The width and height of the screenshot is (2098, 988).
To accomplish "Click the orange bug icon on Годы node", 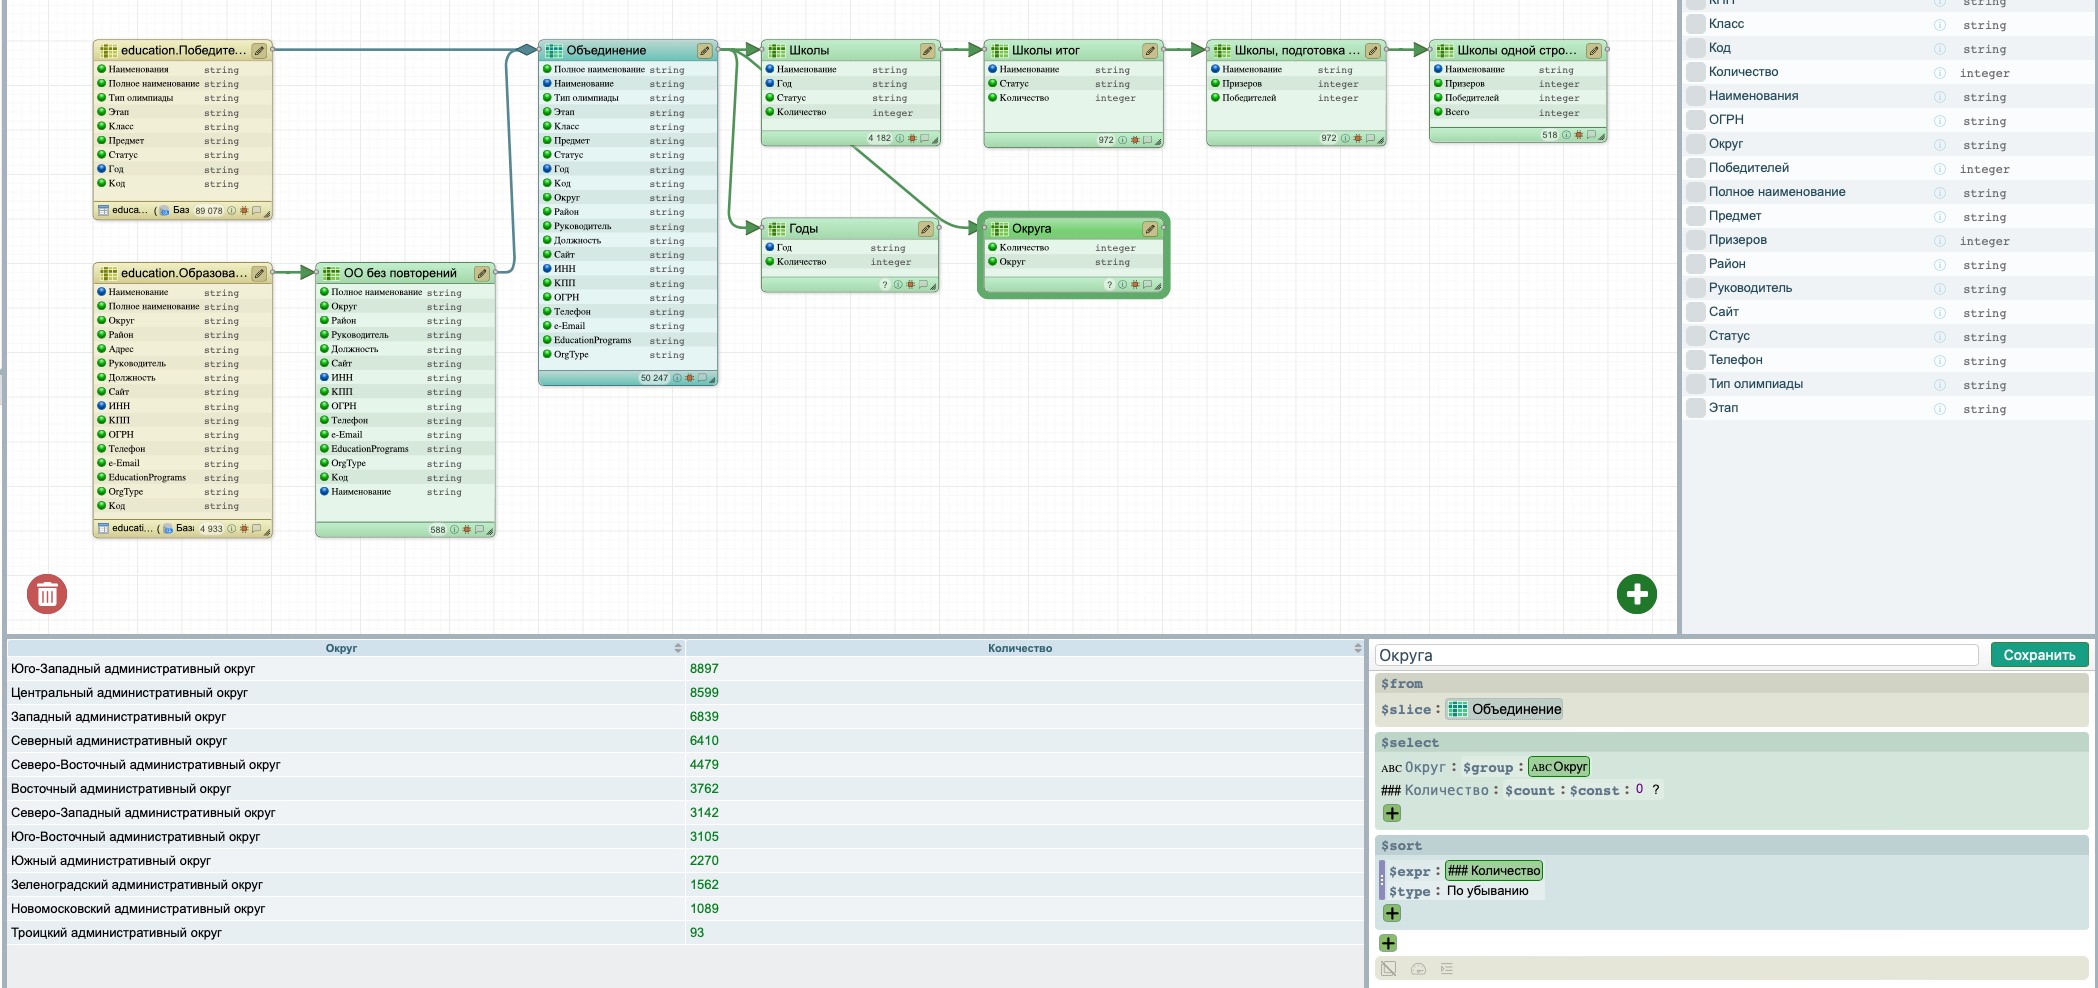I will point(910,285).
